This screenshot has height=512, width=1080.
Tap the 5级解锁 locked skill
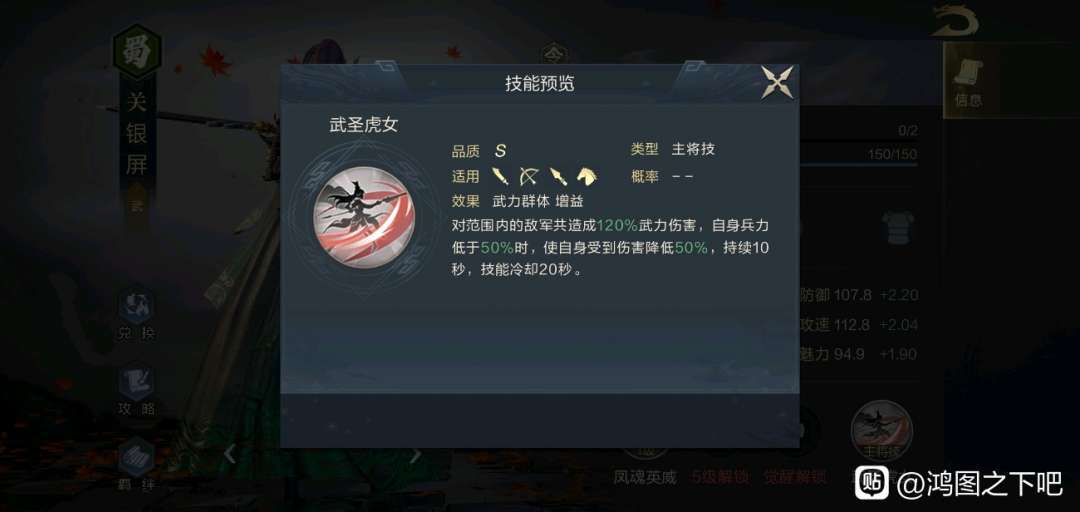720,475
